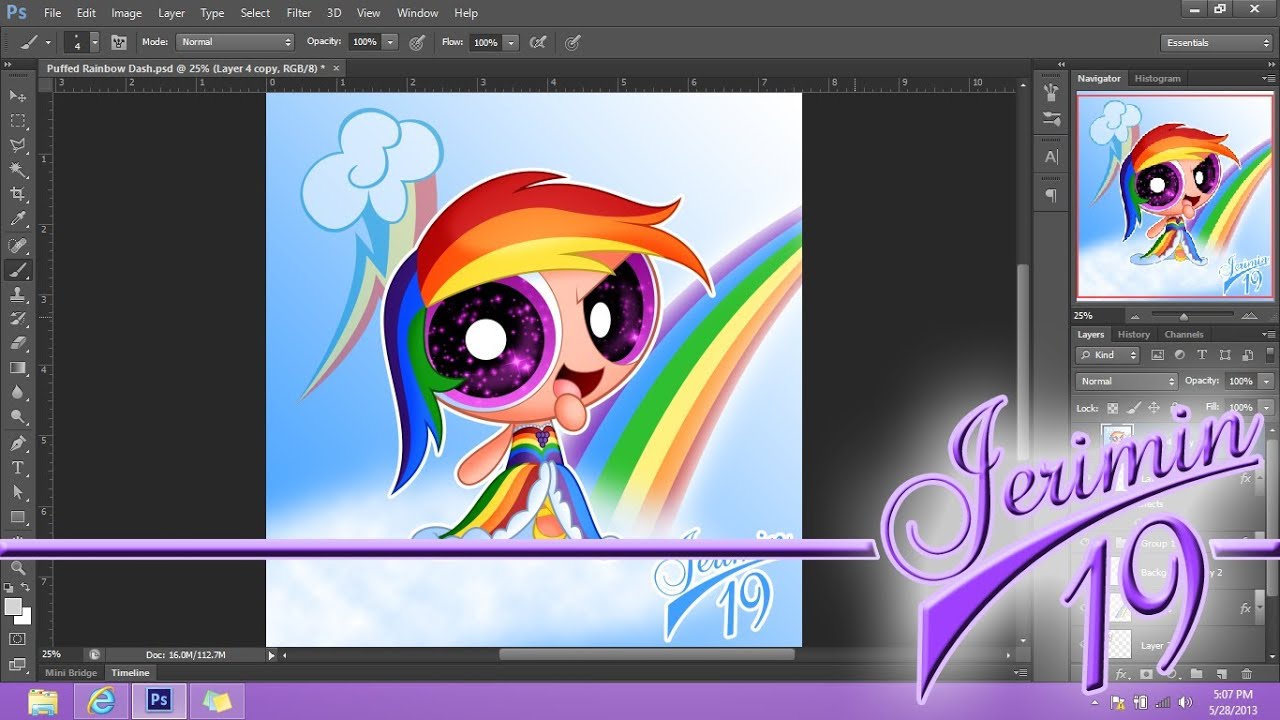Toggle tablet pressure for brush size
Viewport: 1280px width, 720px height.
coord(572,42)
